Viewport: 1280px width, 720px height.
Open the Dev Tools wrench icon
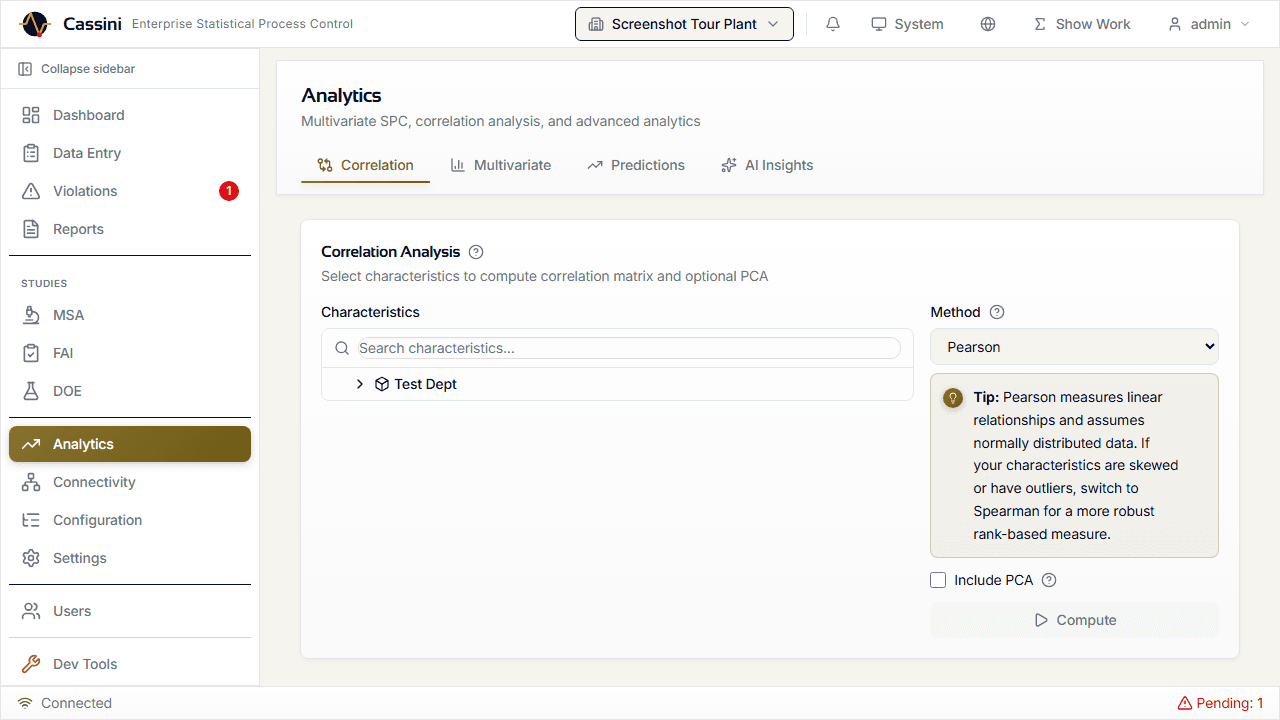click(x=31, y=663)
